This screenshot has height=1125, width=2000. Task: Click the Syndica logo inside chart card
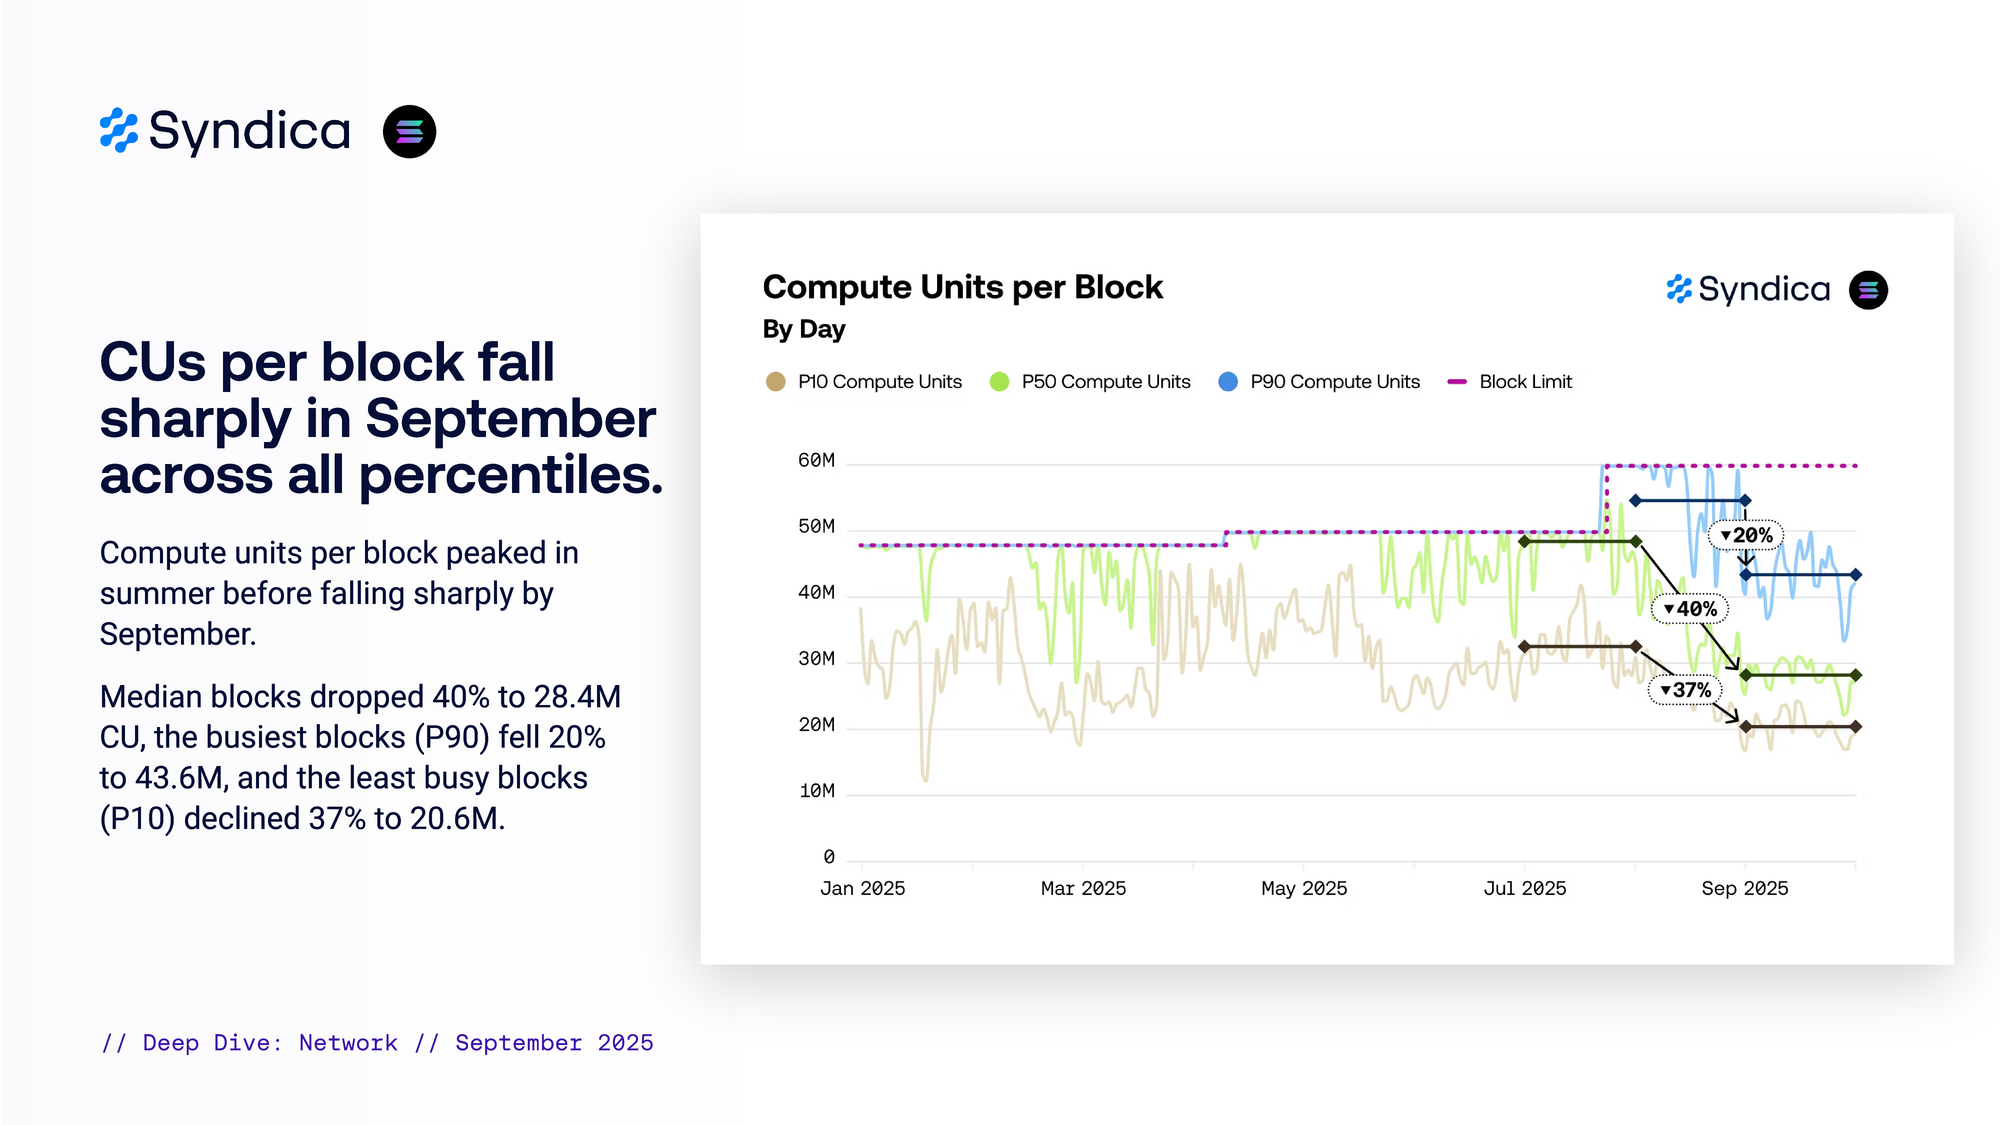click(x=1748, y=289)
